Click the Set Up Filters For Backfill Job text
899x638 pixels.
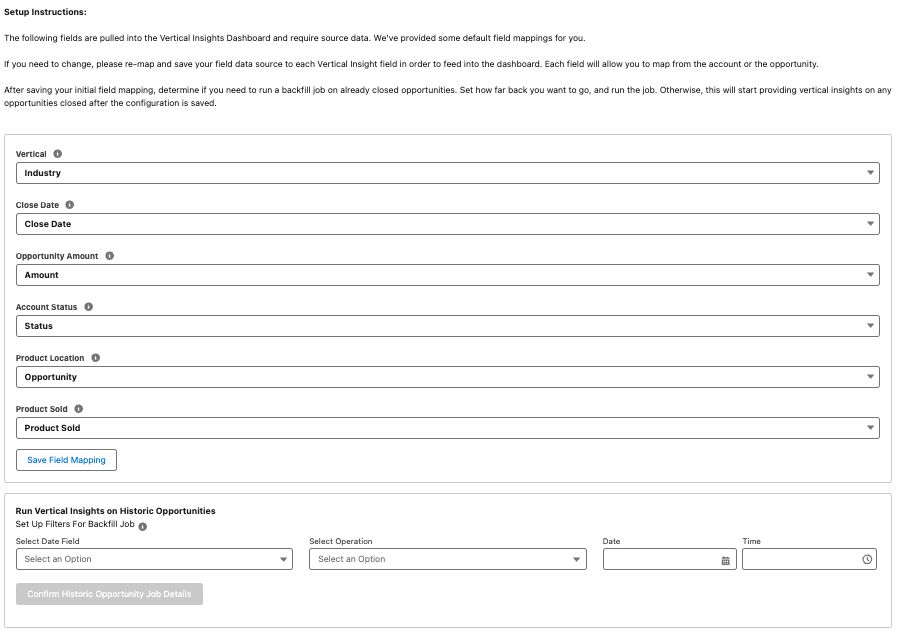[x=75, y=524]
